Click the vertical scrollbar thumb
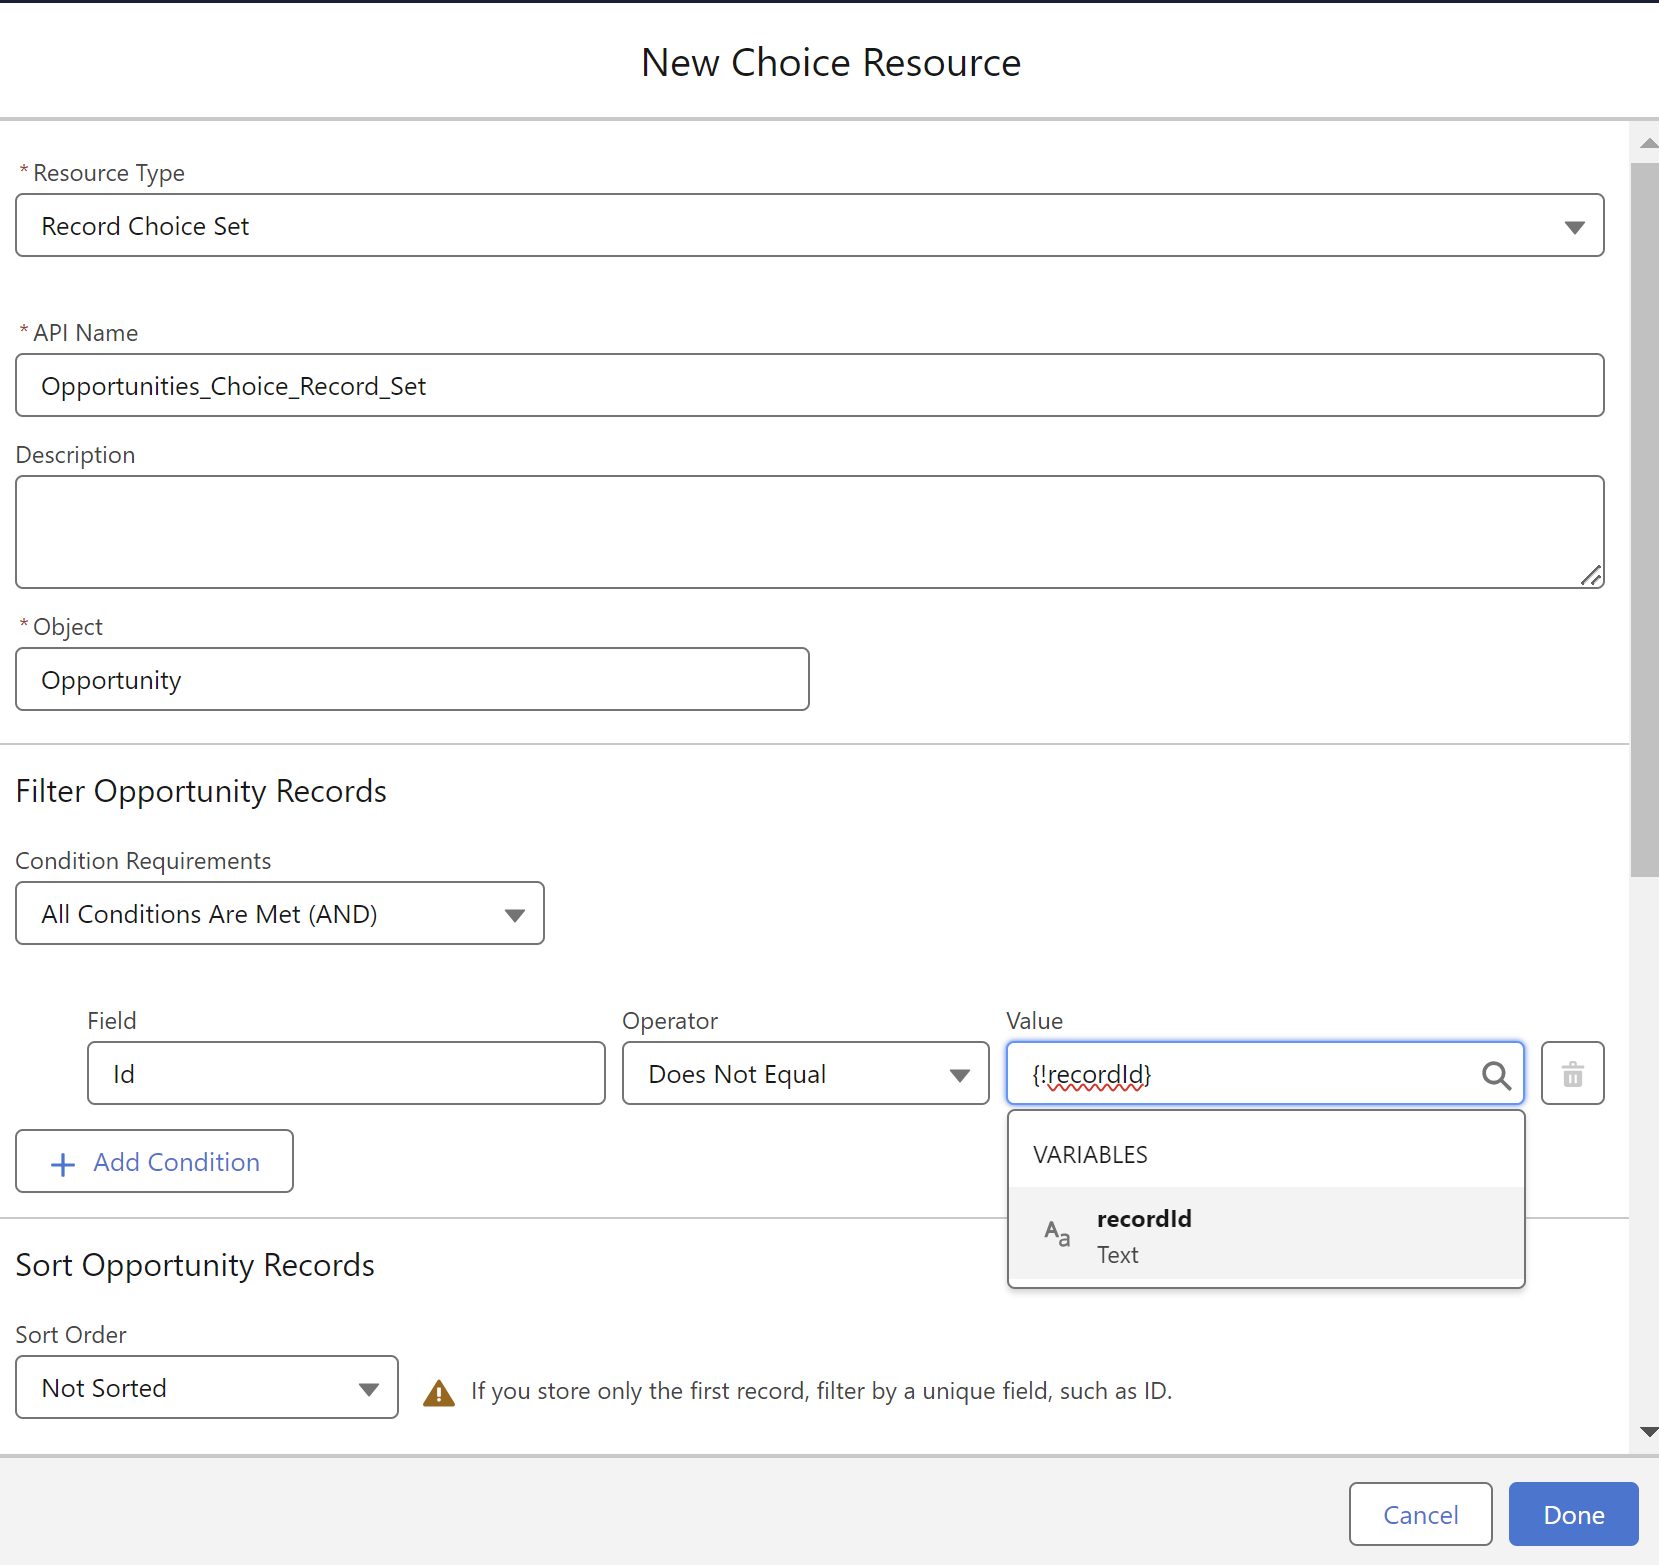This screenshot has height=1565, width=1659. (x=1645, y=520)
